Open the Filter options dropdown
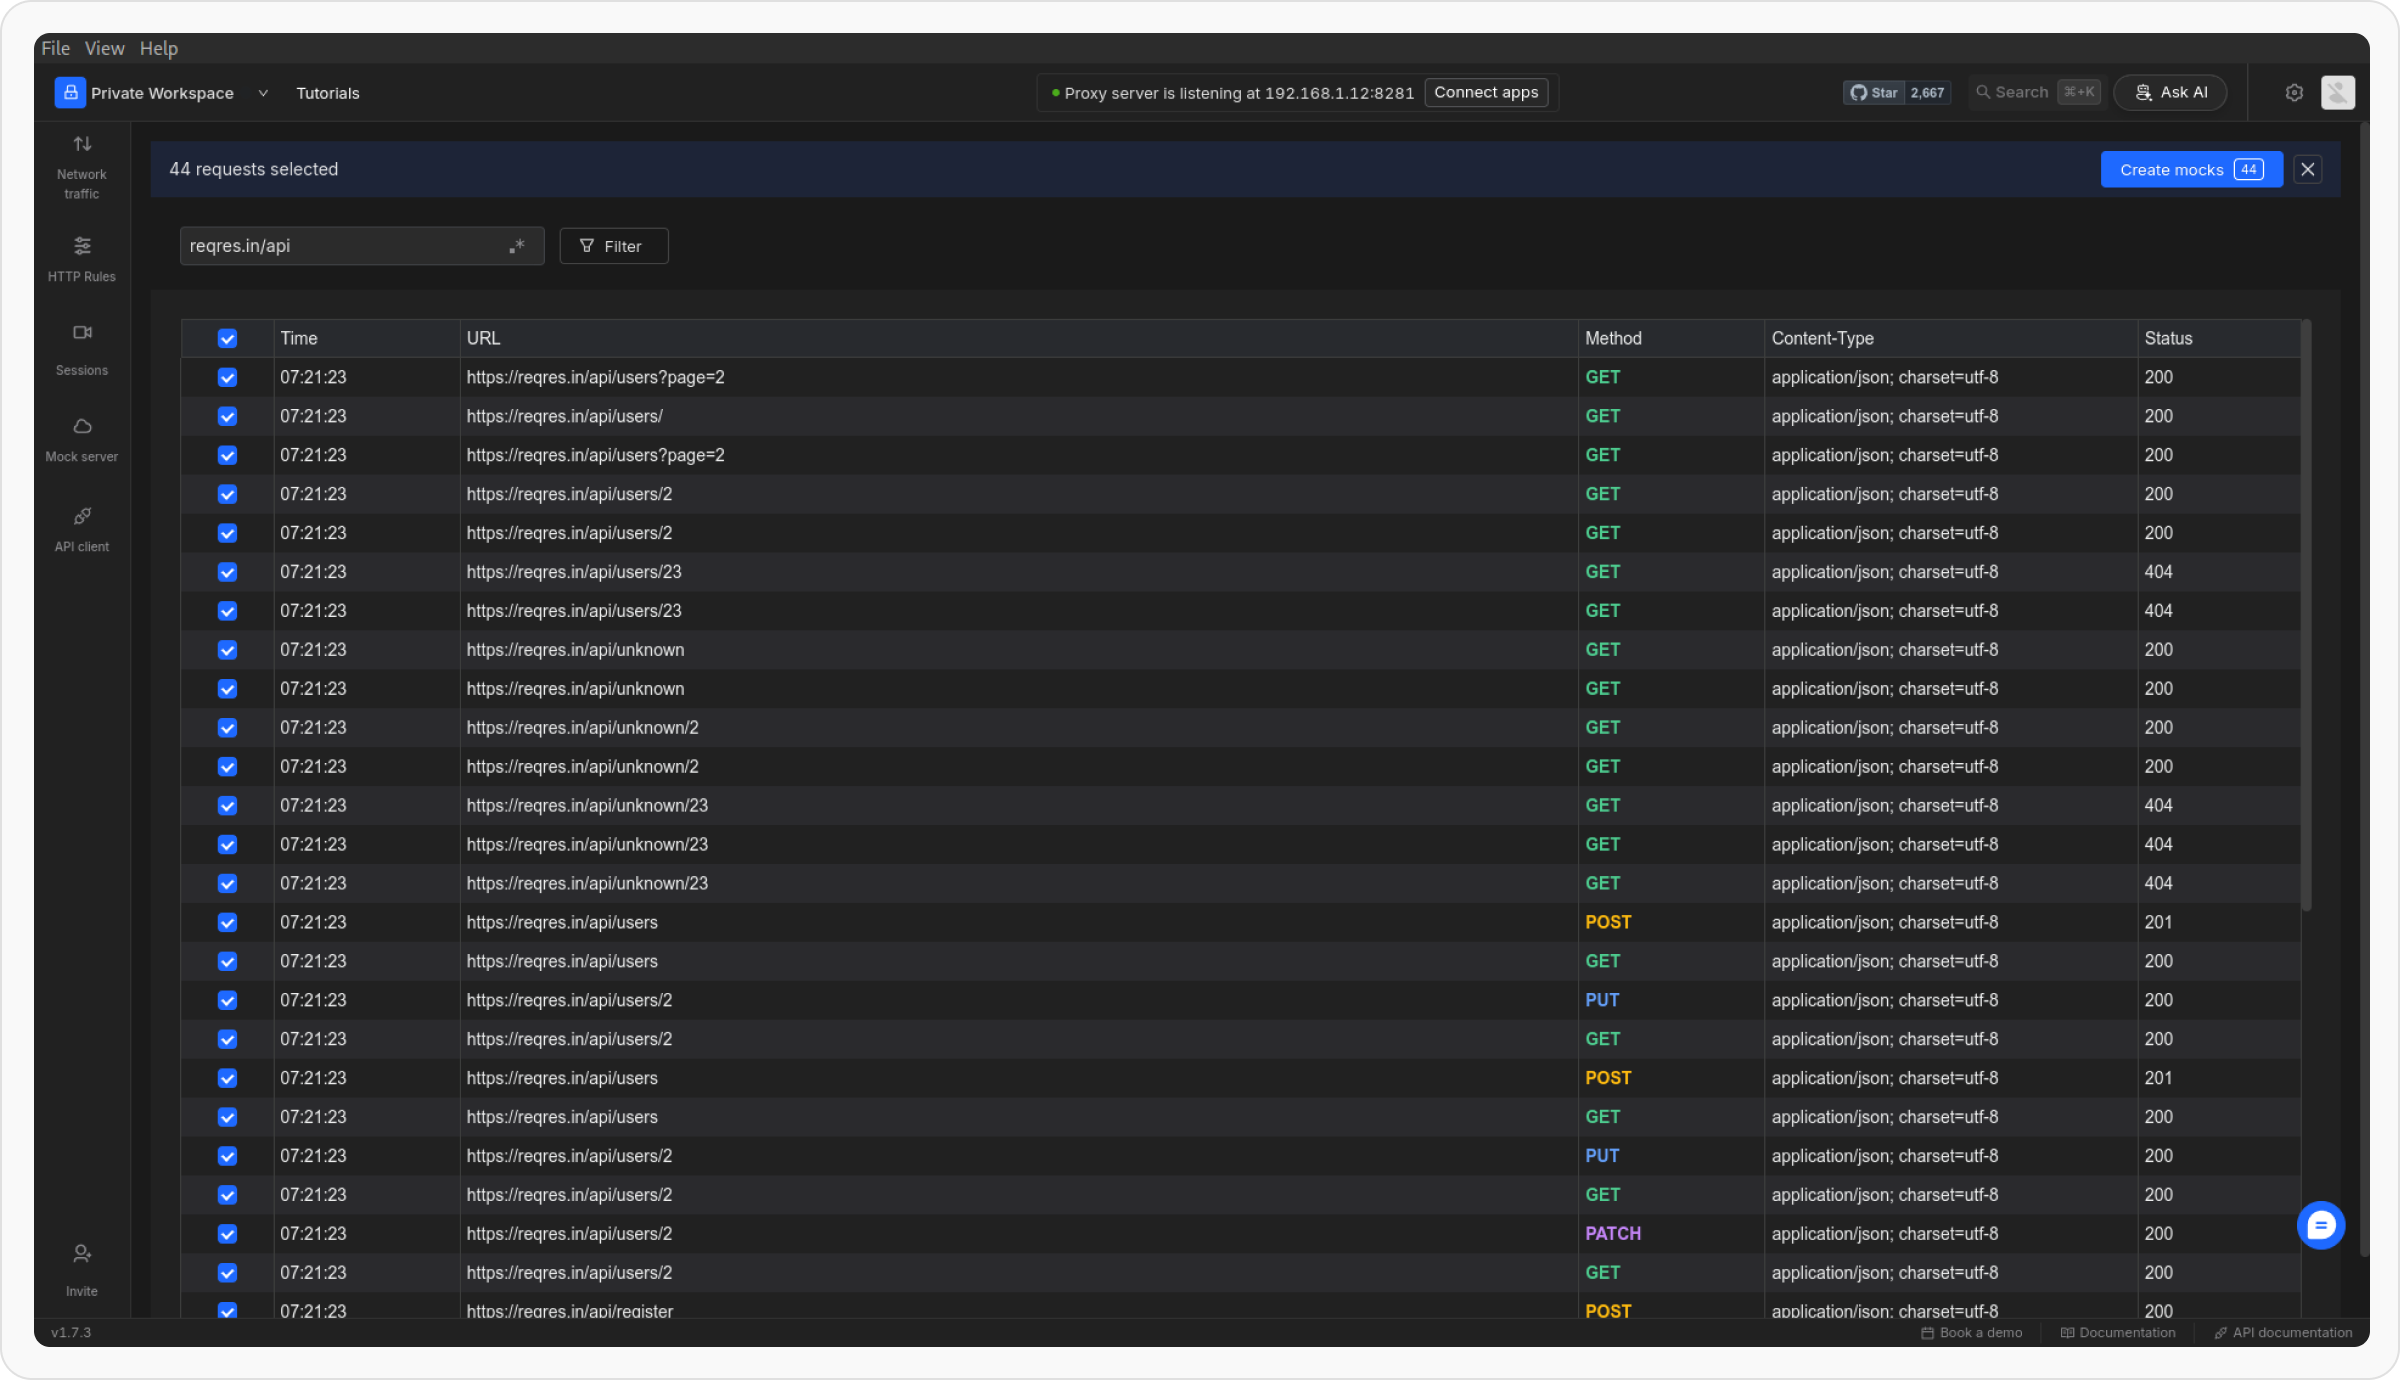 (x=613, y=246)
